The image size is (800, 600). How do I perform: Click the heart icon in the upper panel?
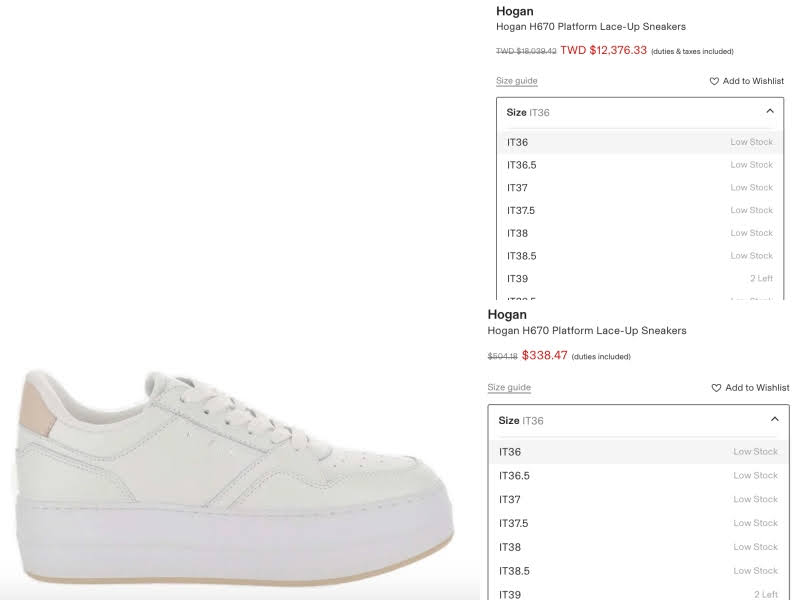pos(714,81)
